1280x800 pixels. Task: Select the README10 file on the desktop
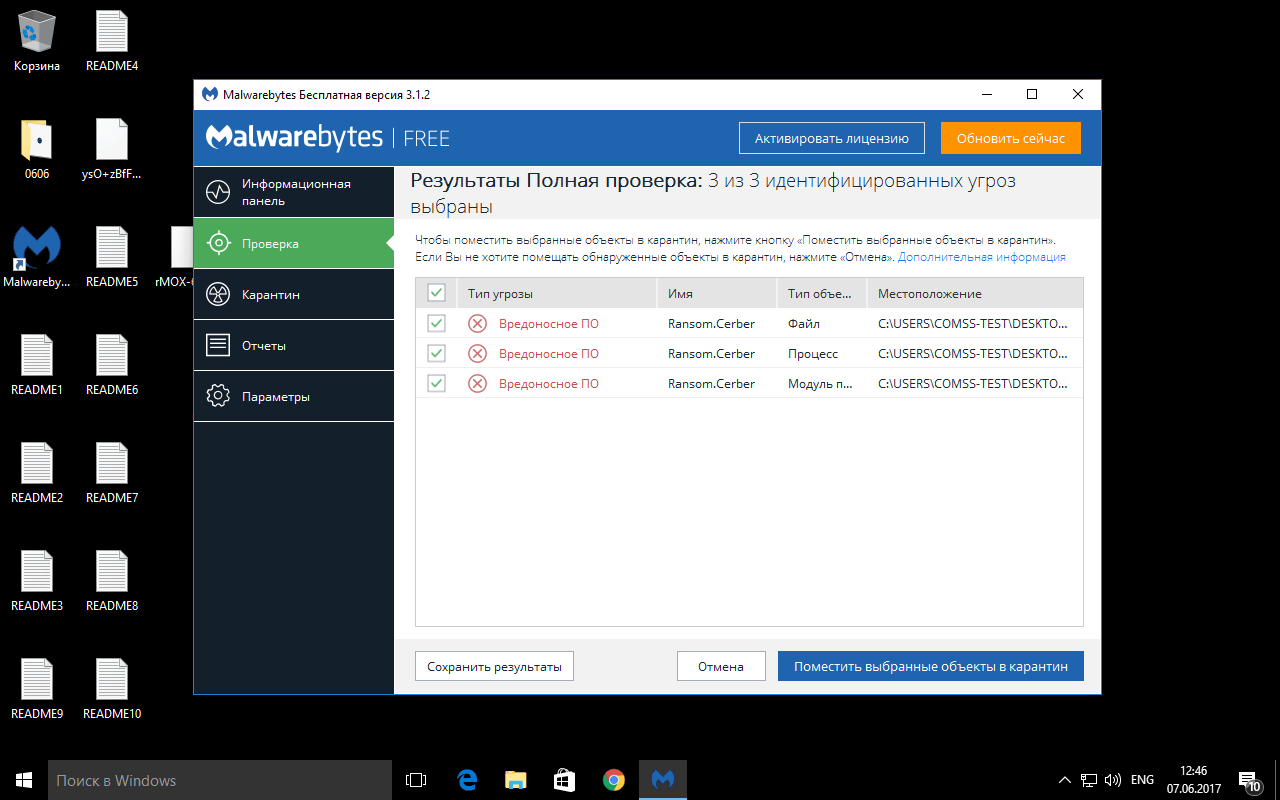tap(112, 689)
